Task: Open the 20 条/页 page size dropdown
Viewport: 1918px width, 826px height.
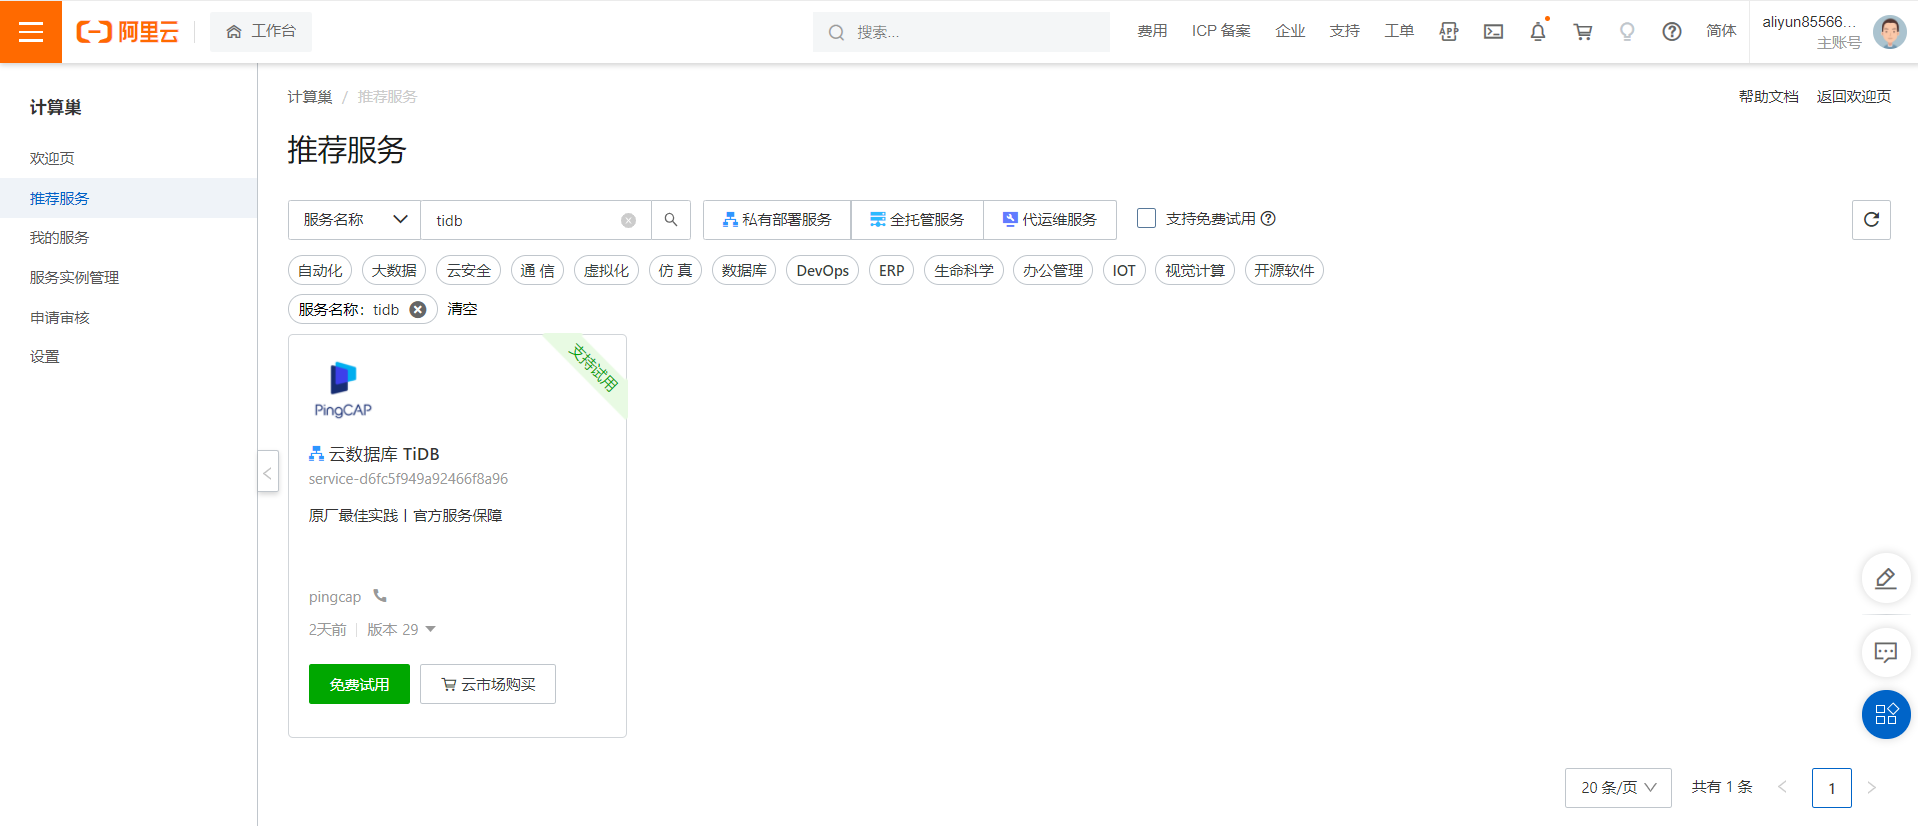Action: click(x=1618, y=788)
